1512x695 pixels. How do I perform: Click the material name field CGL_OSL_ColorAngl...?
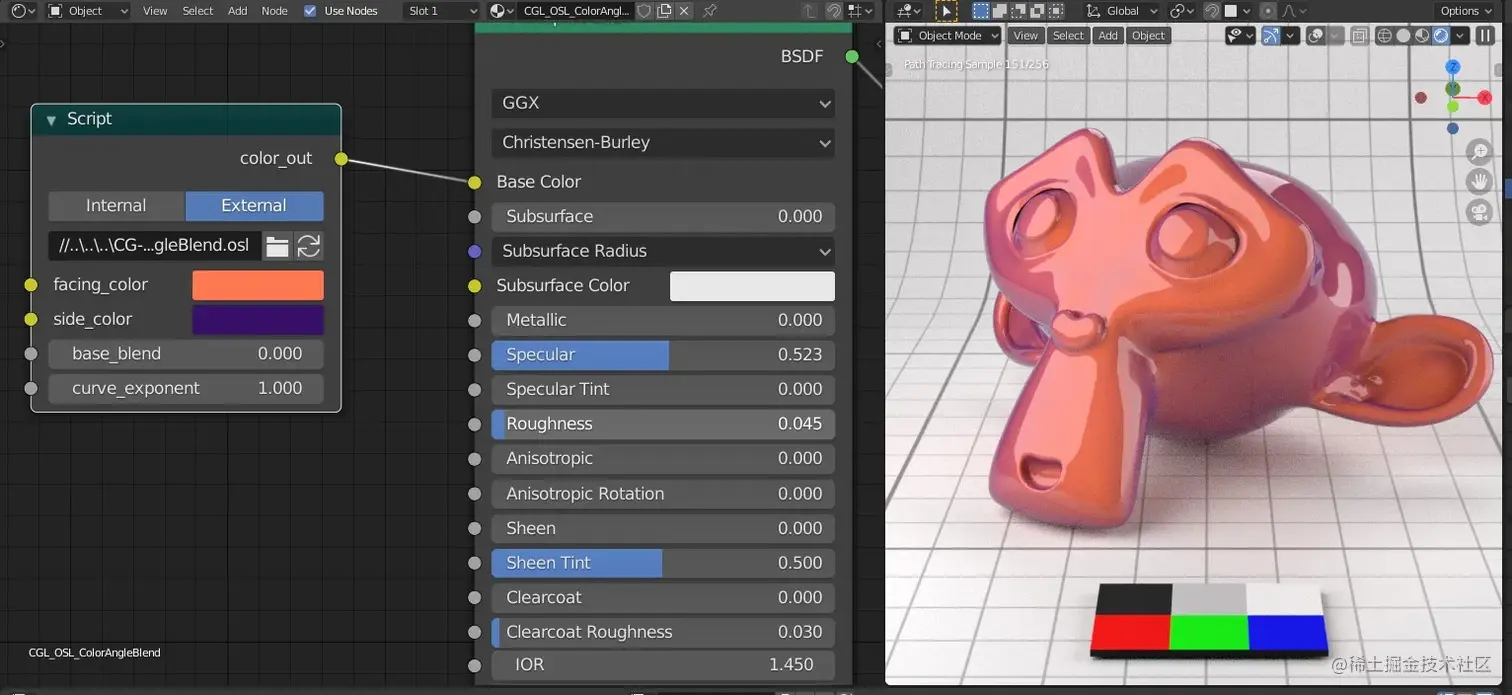tap(575, 11)
